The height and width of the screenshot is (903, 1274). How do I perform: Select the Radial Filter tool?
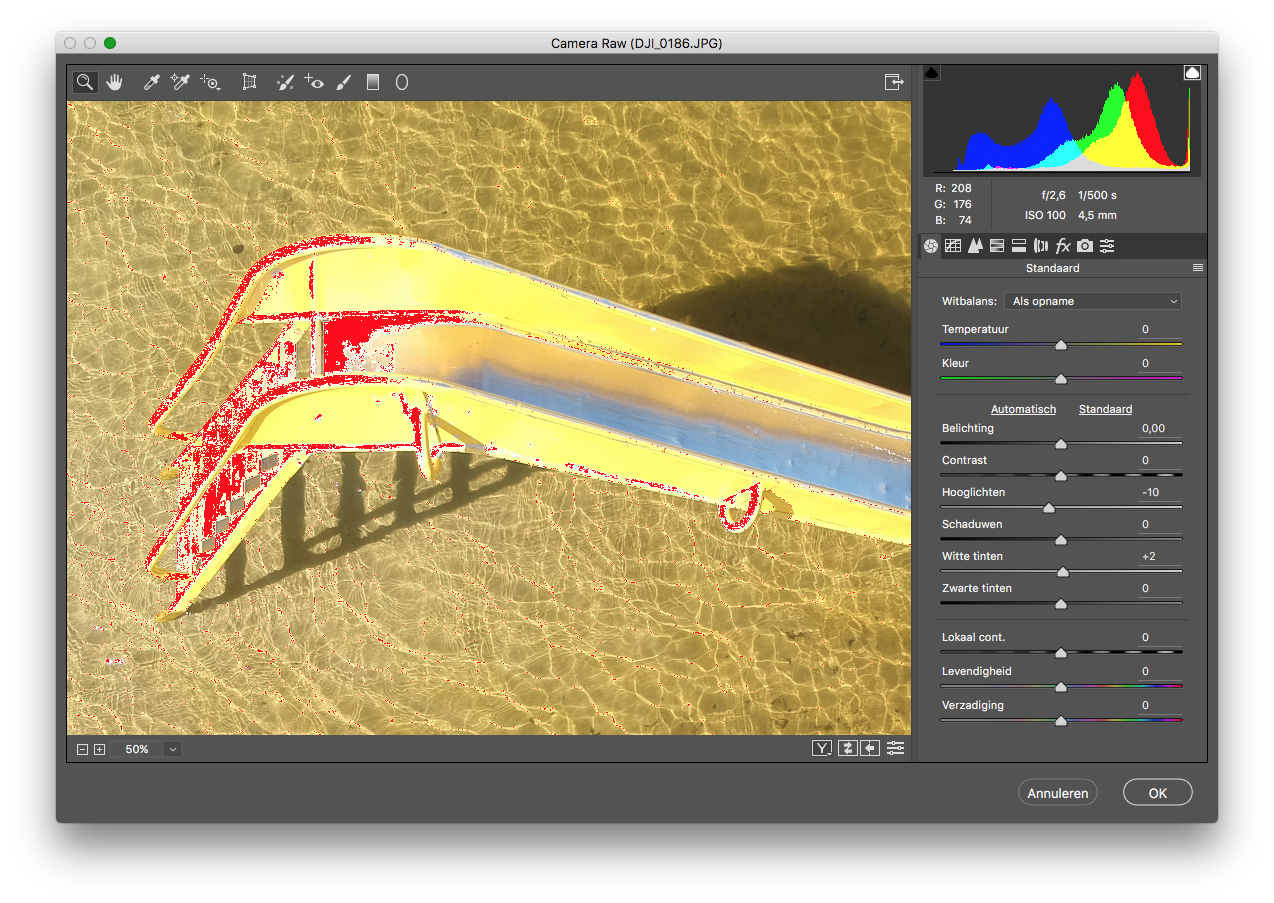[x=402, y=83]
